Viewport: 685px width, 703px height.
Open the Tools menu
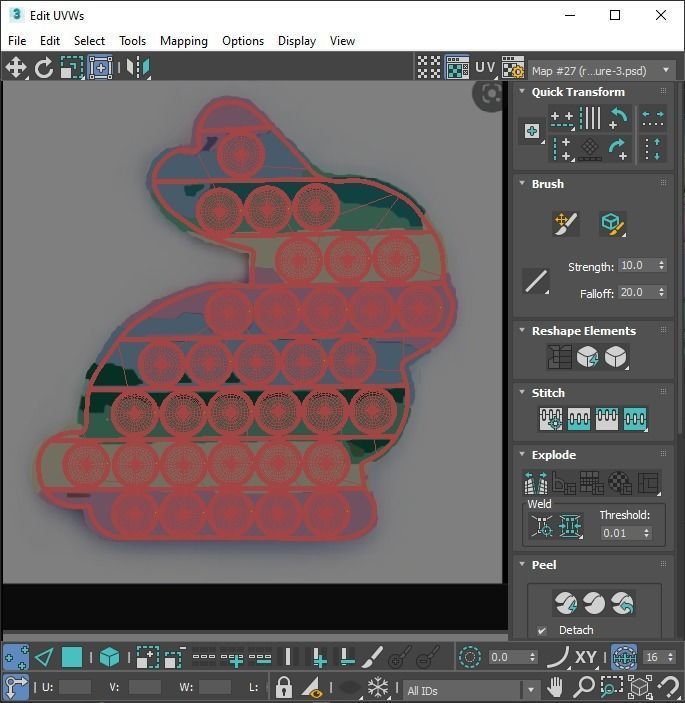(132, 41)
